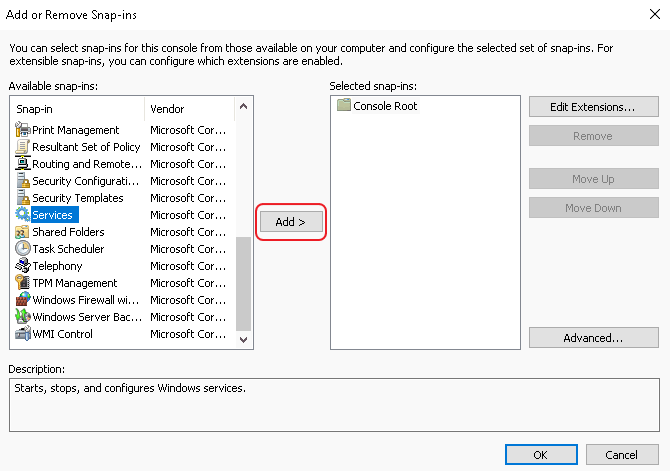Click the Print Management snap-in icon

pos(23,130)
